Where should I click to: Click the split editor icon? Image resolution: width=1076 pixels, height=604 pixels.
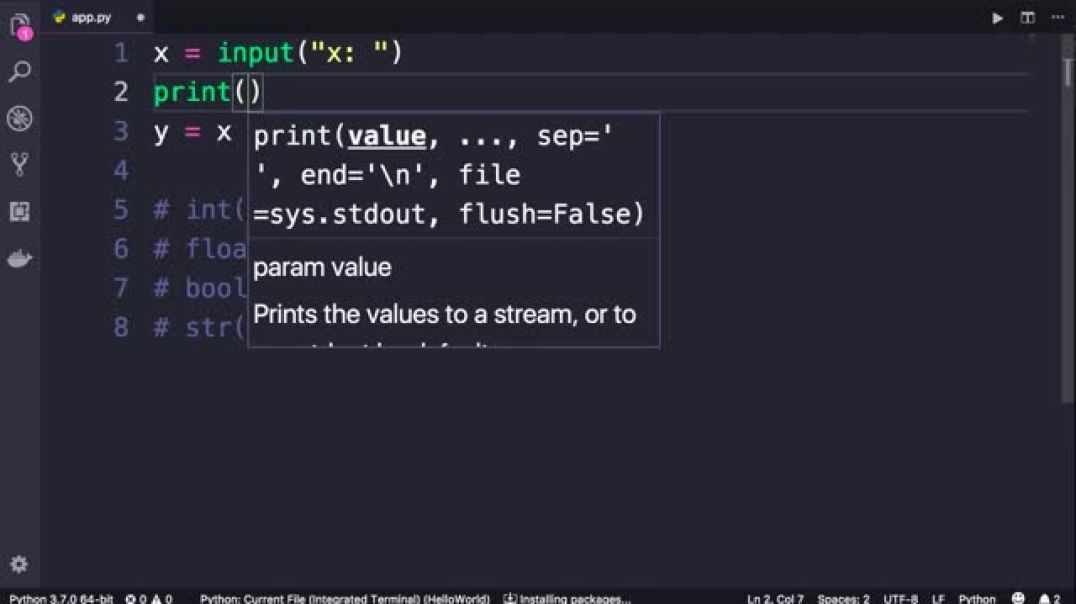[x=1027, y=17]
